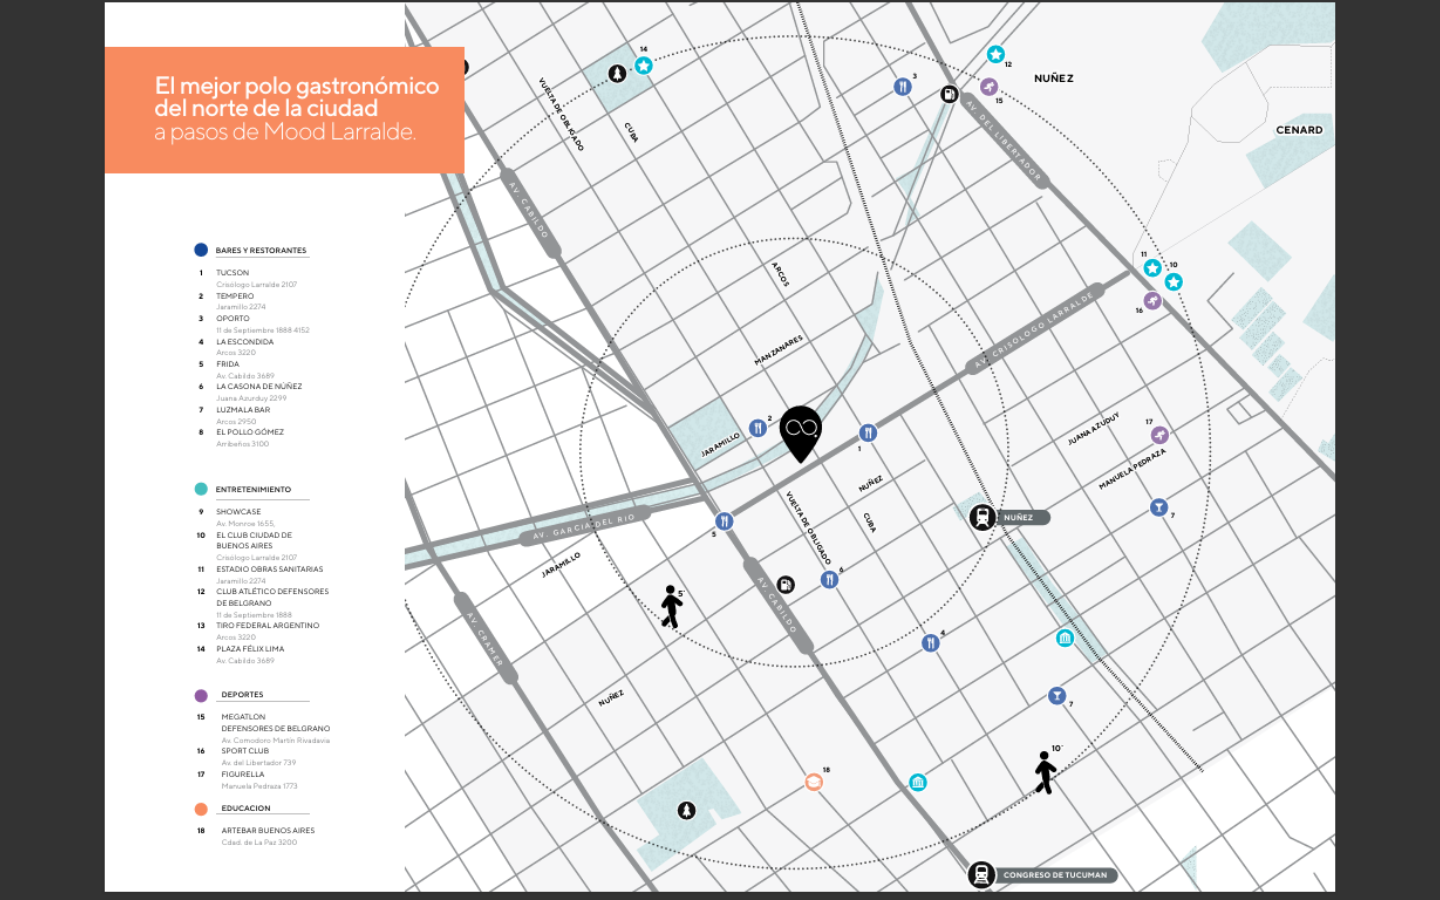The height and width of the screenshot is (900, 1440).
Task: Click the JUANA AZURDUY street label
Action: coord(1093,428)
